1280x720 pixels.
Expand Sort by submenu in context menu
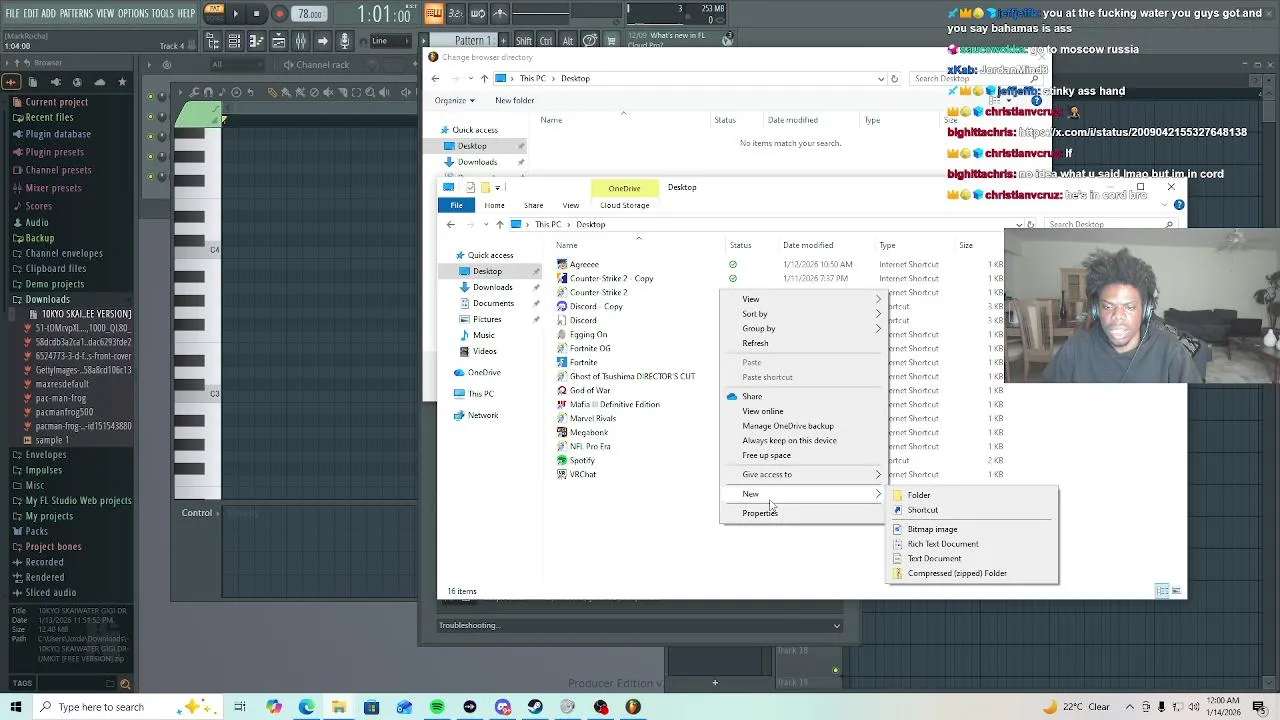(804, 314)
